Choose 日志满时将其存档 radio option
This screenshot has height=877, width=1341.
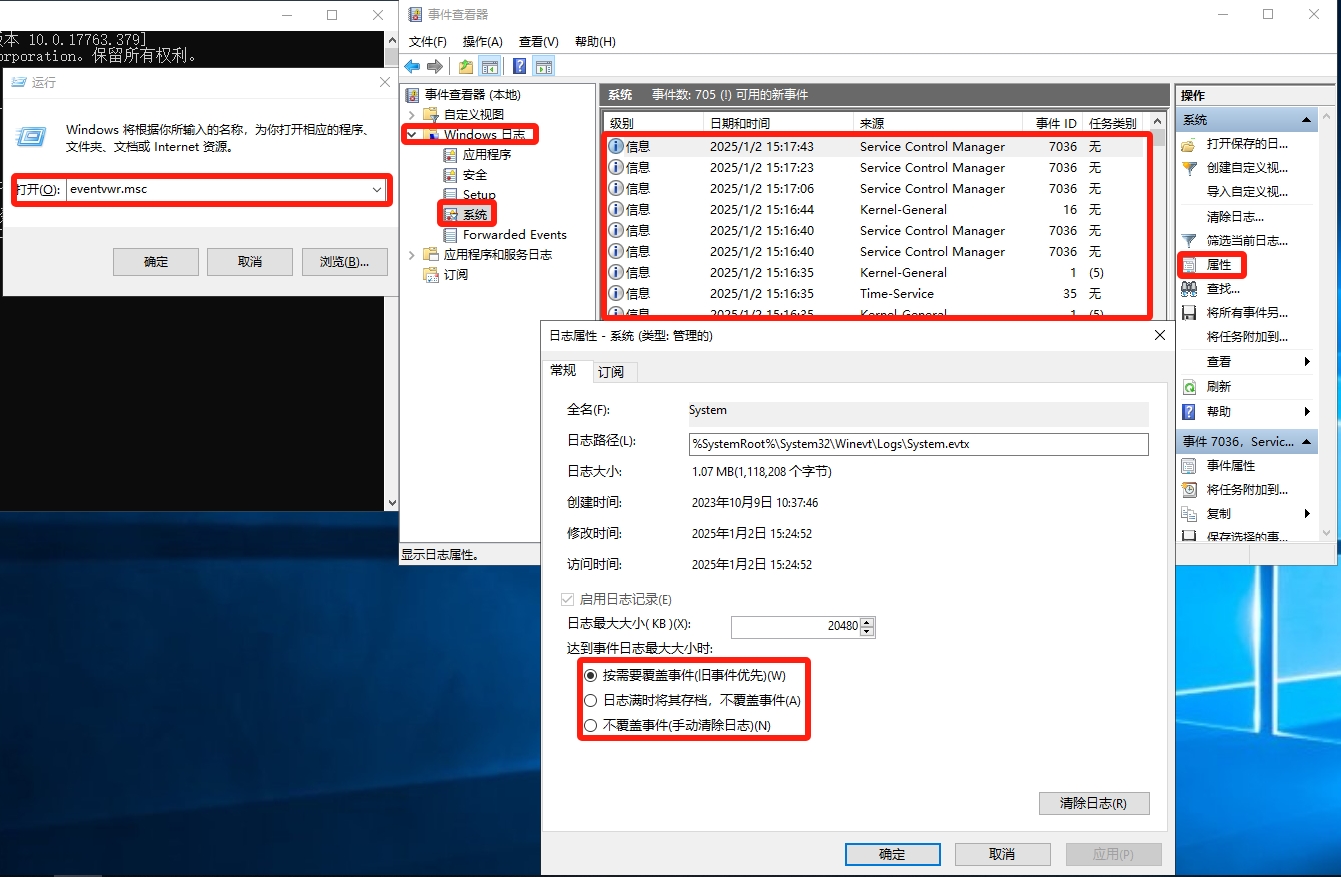(x=589, y=700)
